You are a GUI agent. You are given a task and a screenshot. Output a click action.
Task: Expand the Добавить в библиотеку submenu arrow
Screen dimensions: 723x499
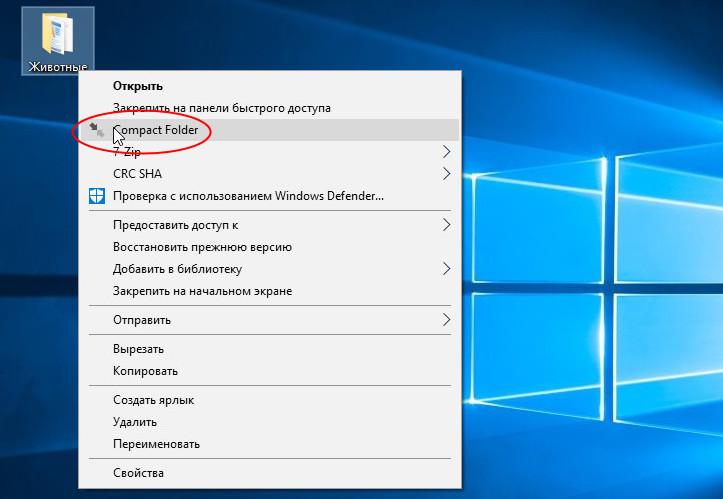point(446,269)
